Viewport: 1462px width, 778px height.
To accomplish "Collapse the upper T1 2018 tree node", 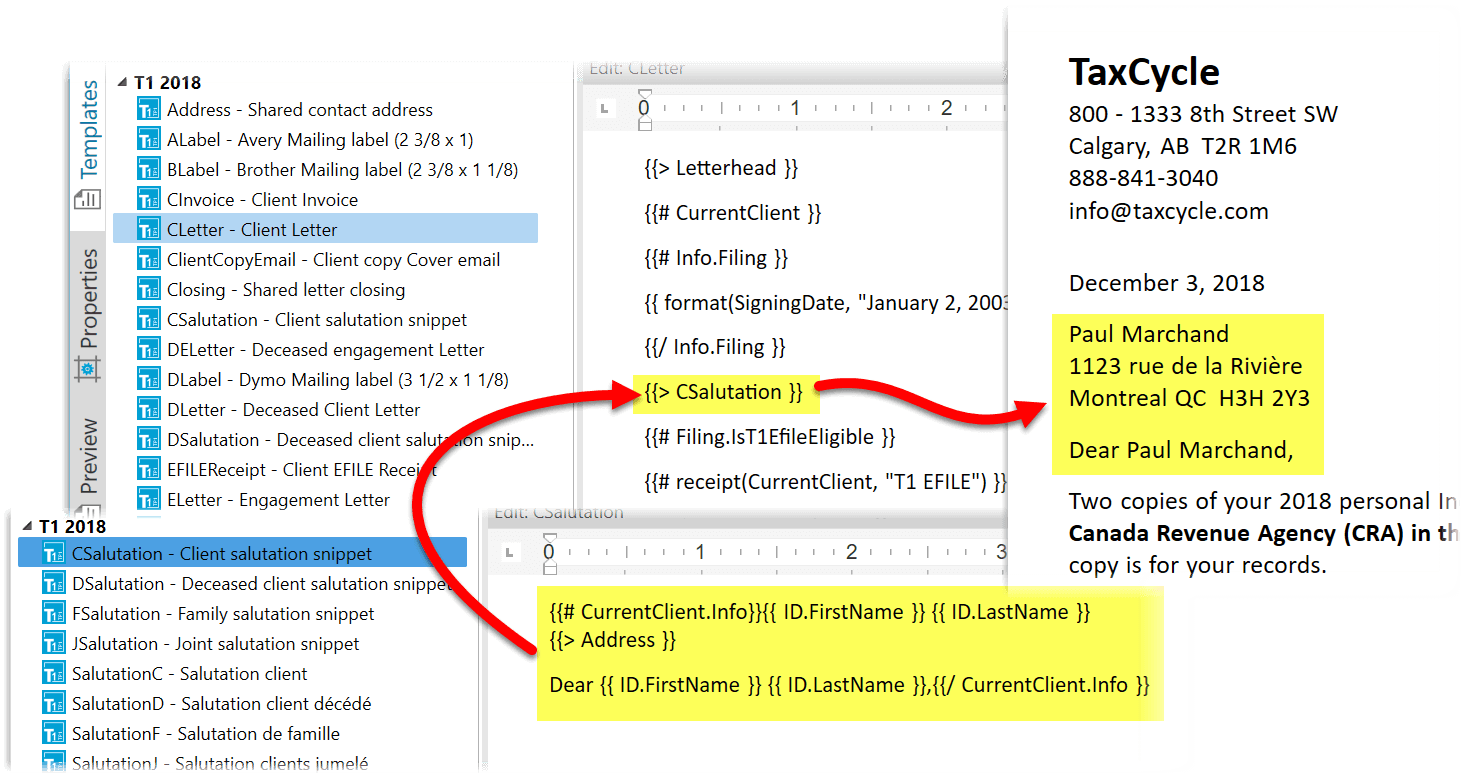I will pos(123,82).
